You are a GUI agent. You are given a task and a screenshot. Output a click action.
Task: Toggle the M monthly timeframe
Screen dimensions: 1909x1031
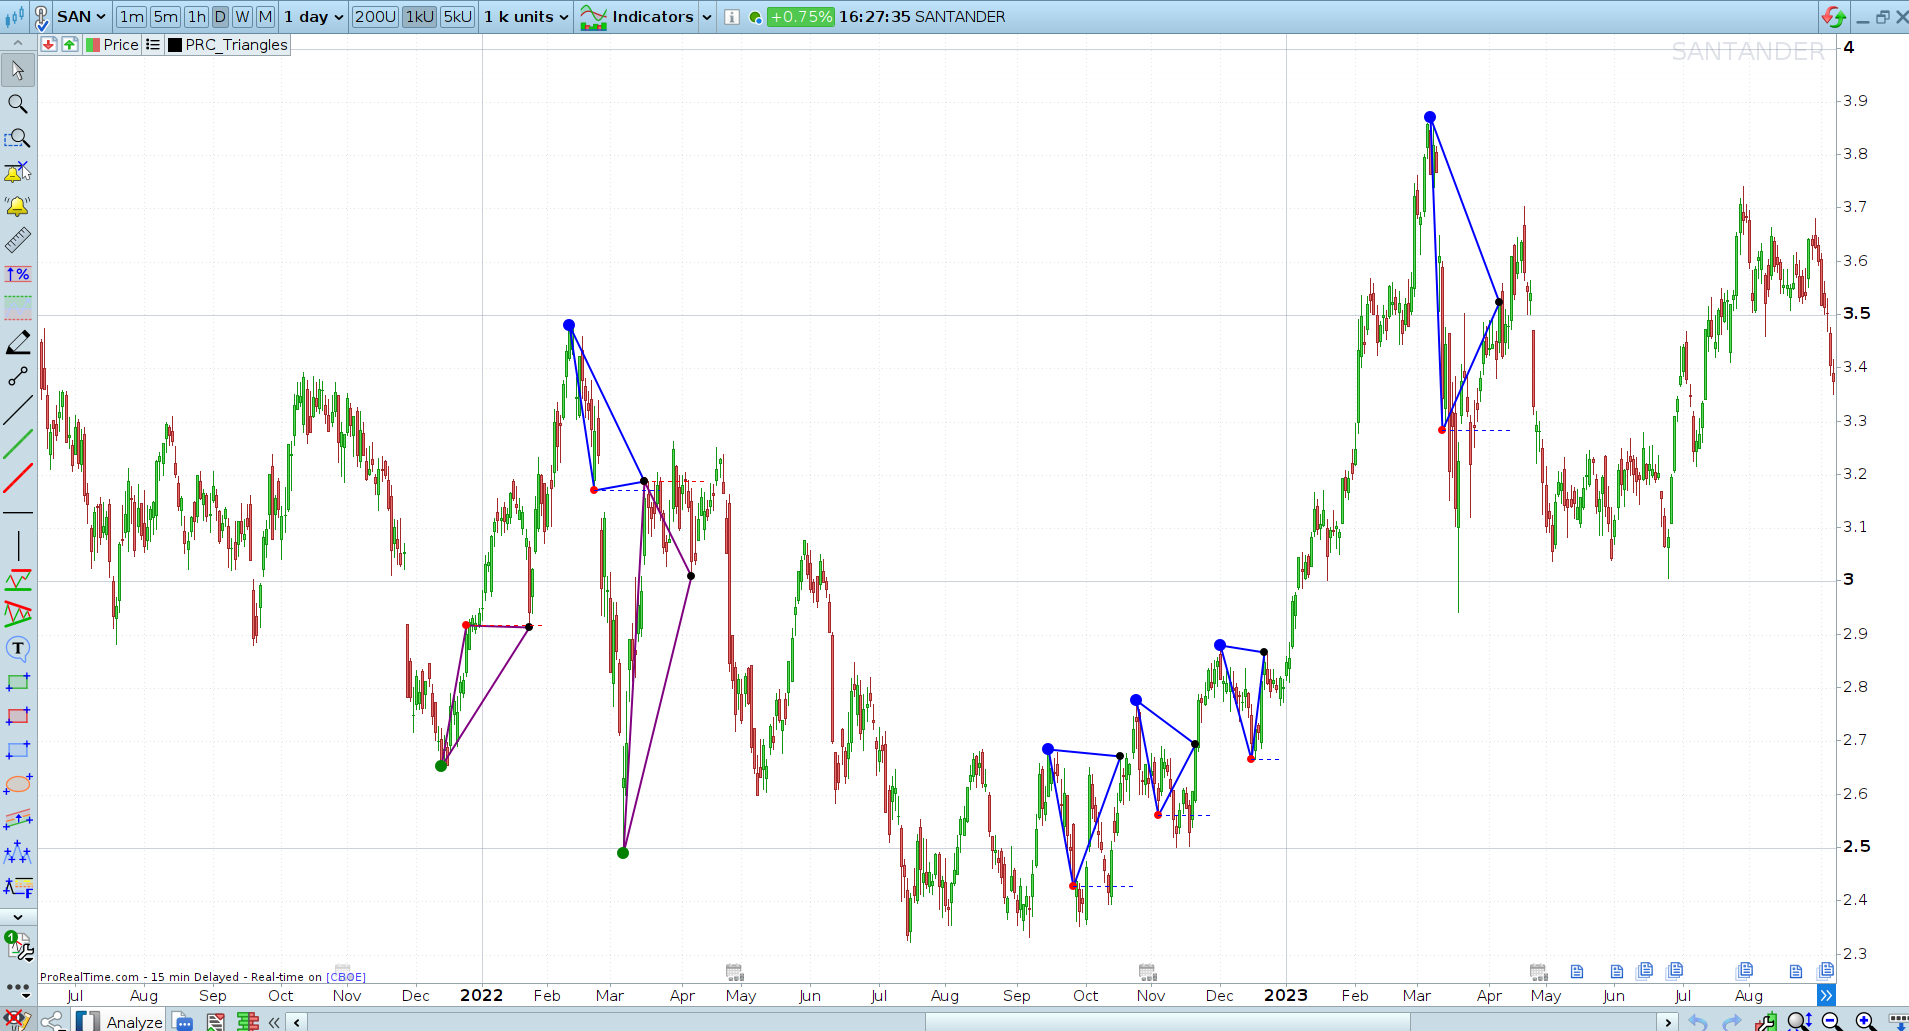265,17
